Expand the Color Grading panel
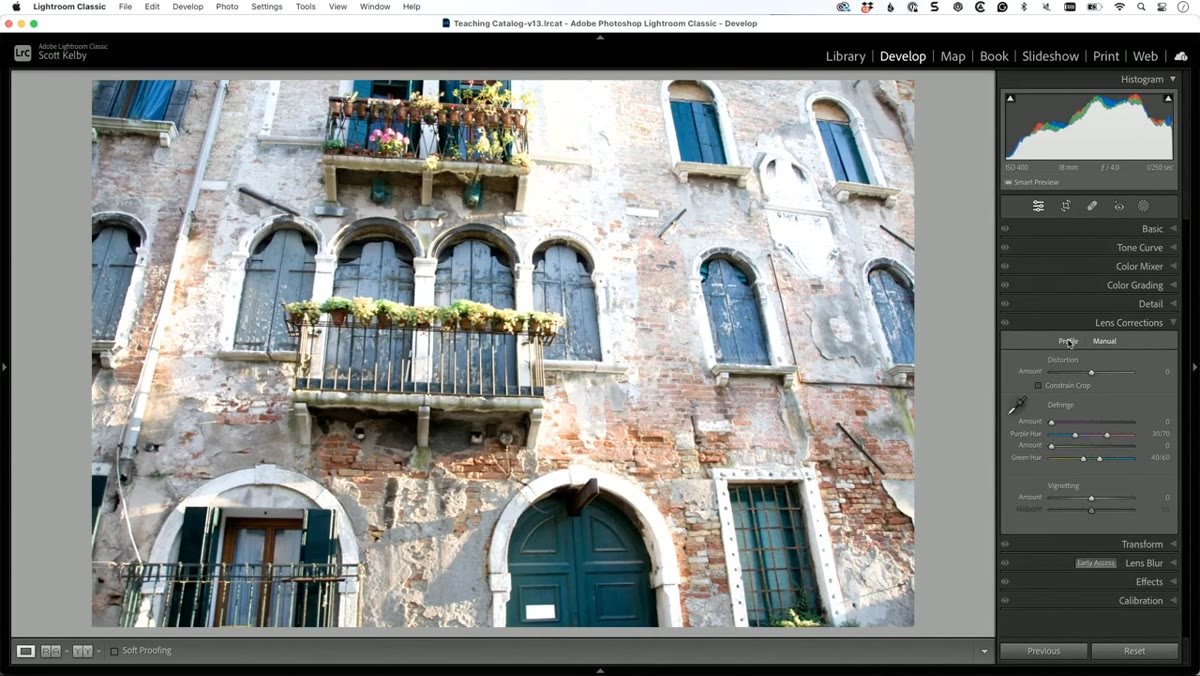Screen dimensions: 1200x676 (x=1173, y=285)
